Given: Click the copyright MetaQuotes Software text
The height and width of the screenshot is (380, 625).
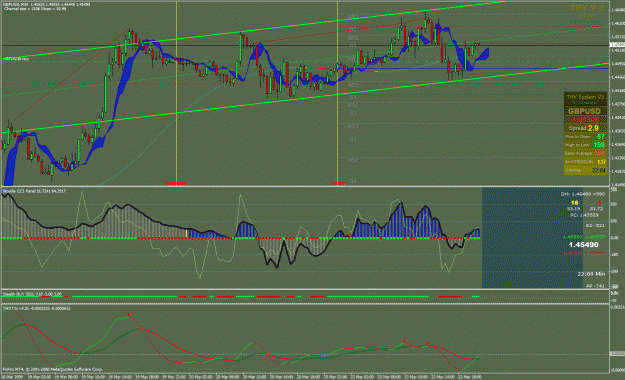Looking at the screenshot, I should (53, 369).
